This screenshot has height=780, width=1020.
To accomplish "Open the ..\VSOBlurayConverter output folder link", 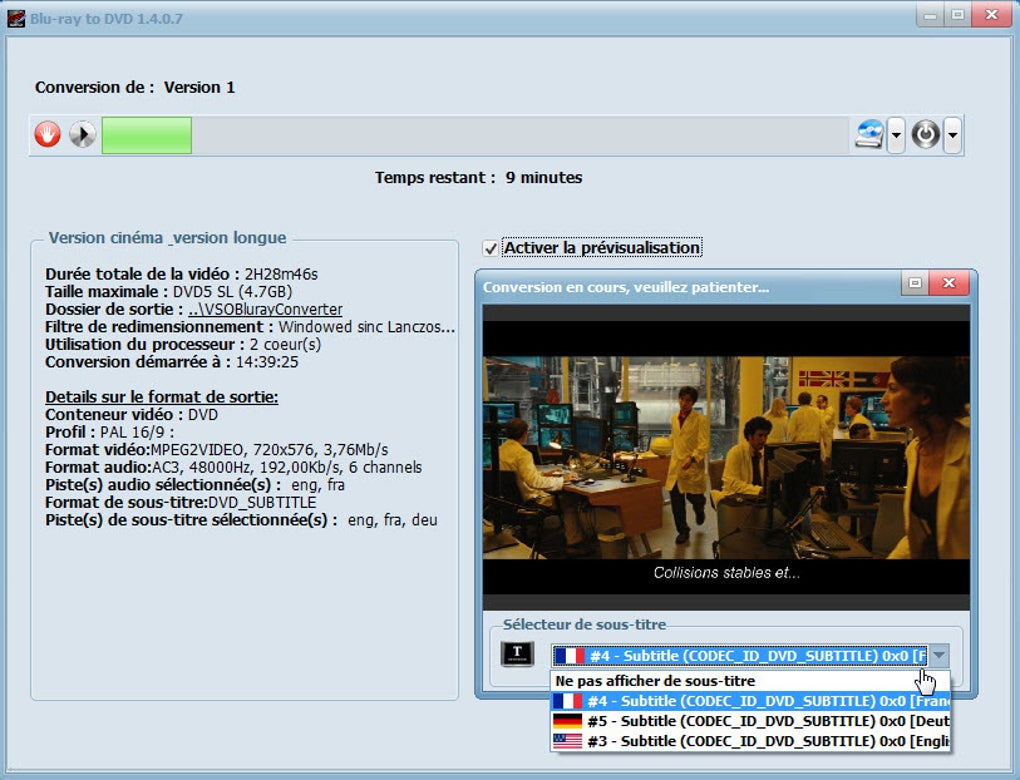I will [265, 310].
